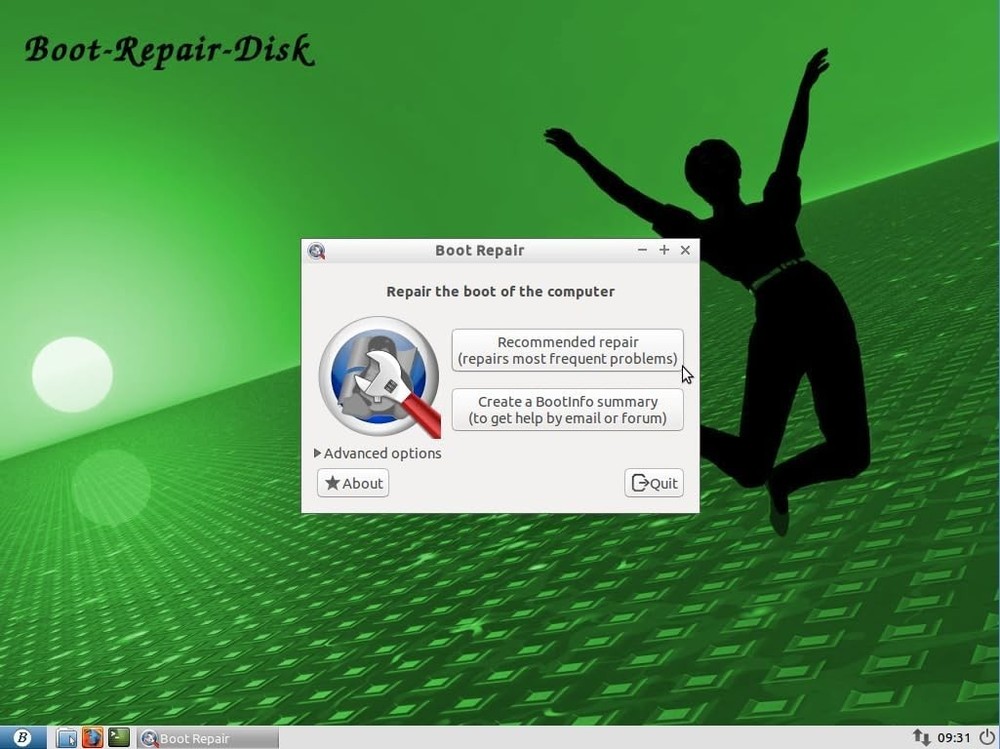
Task: Click the network traffic arrows indicator
Action: tap(919, 737)
